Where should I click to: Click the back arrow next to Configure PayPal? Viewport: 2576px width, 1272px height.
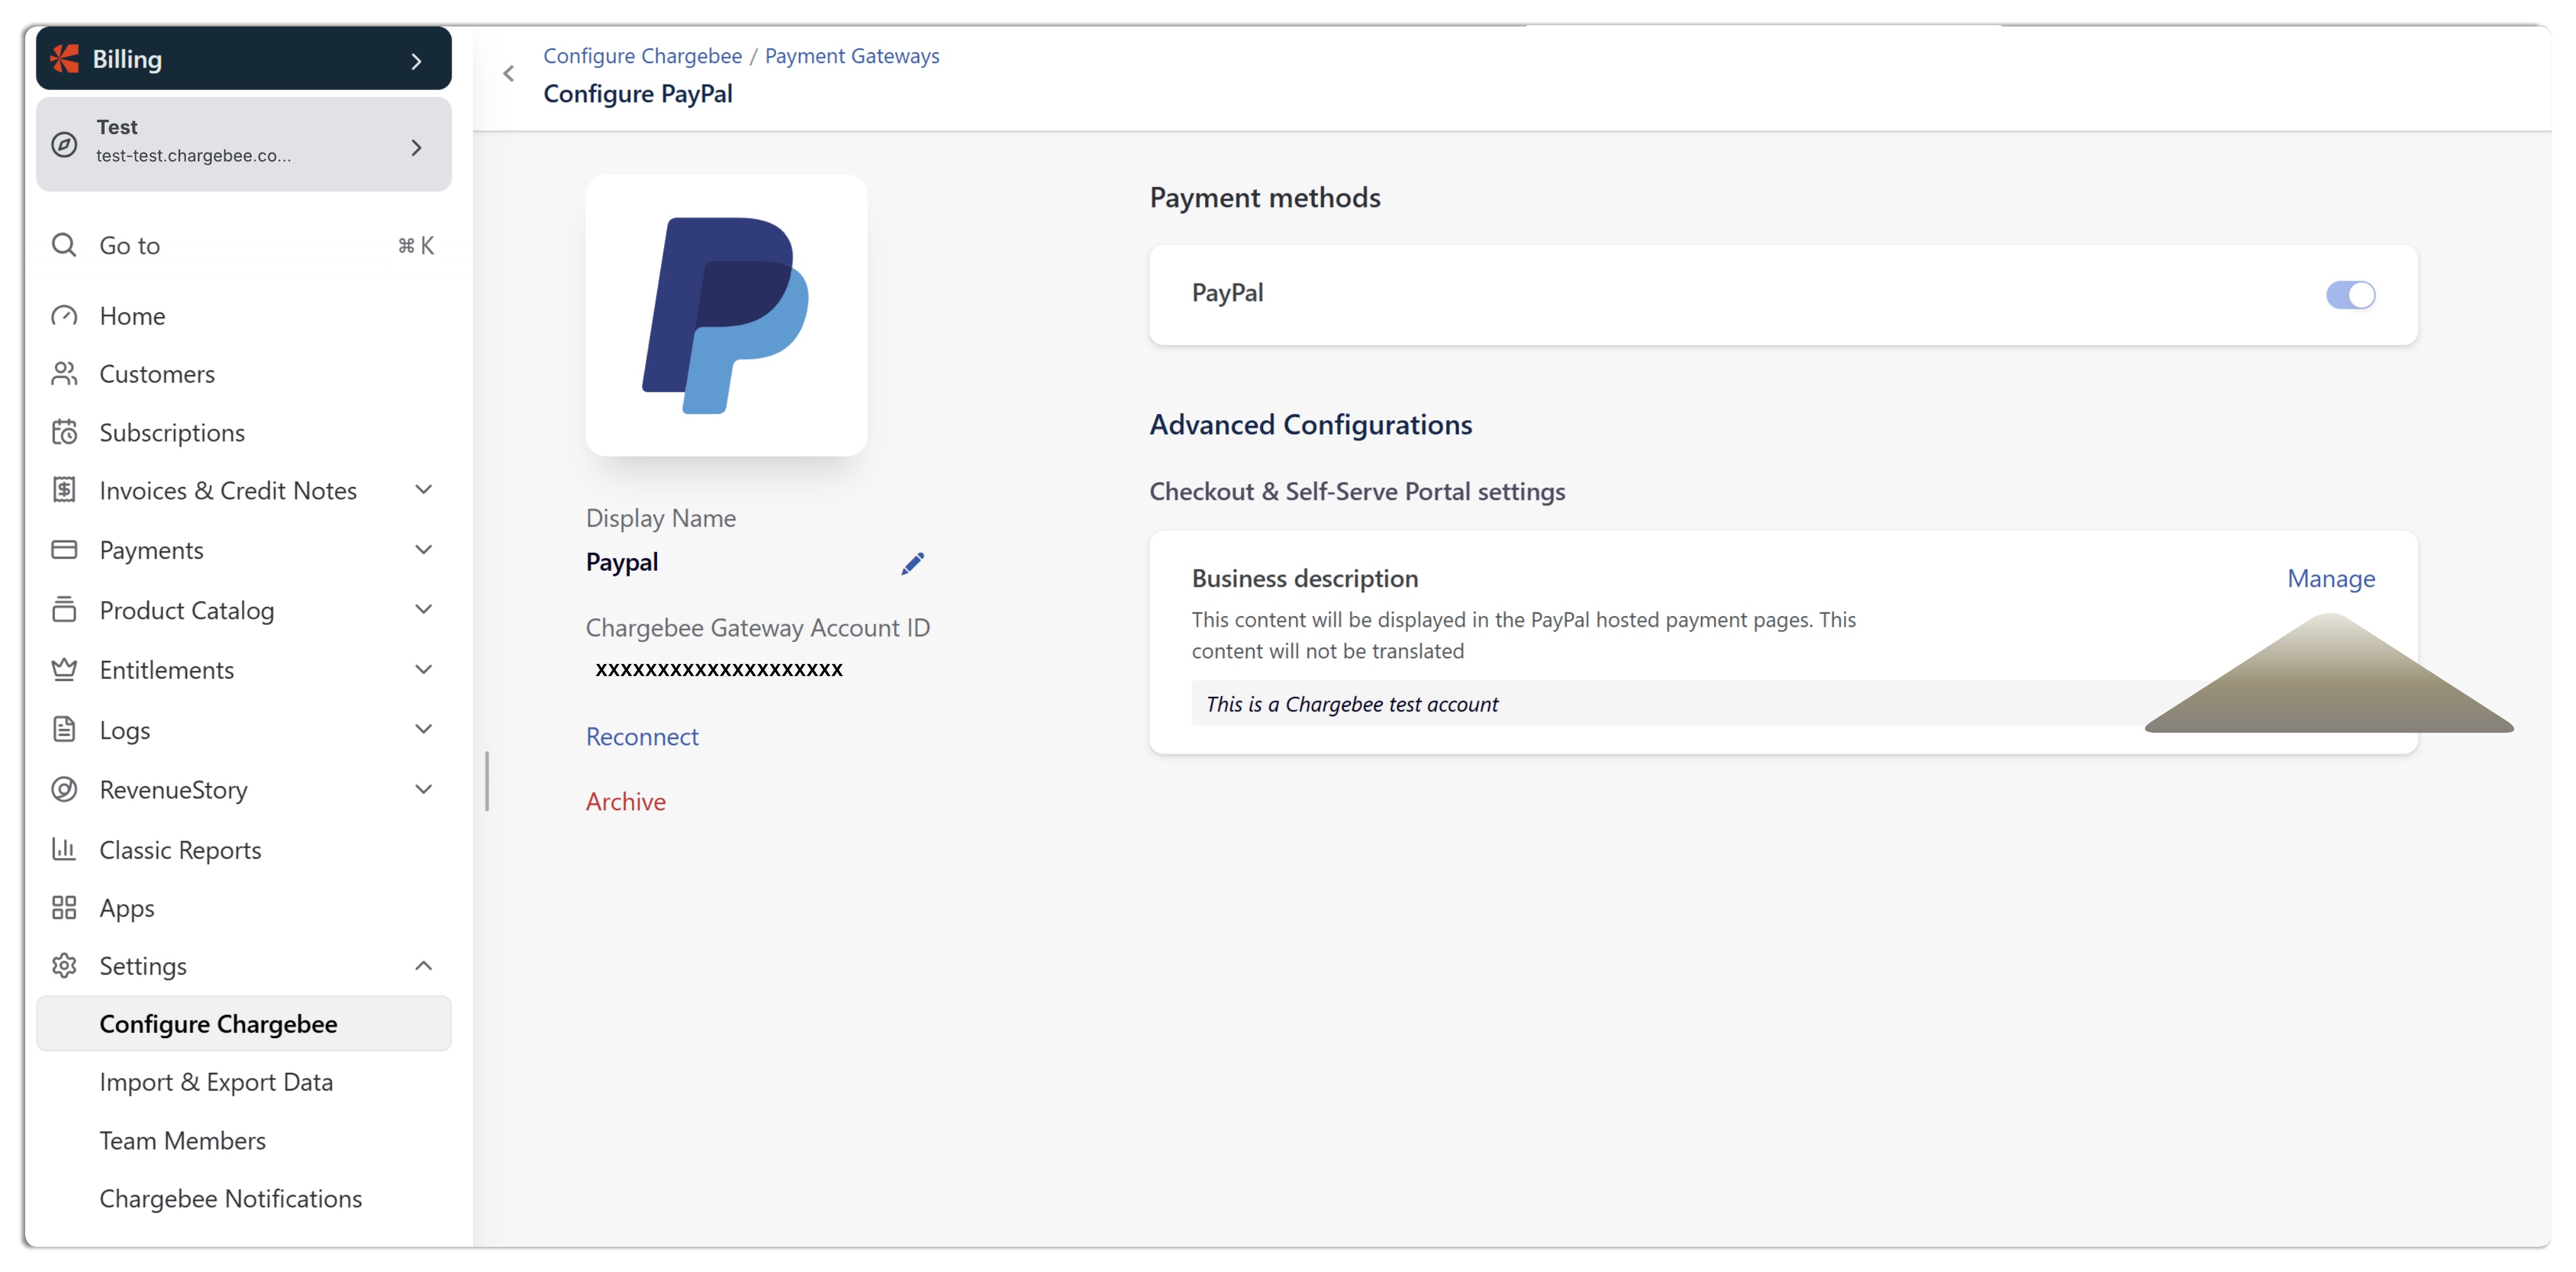point(509,74)
